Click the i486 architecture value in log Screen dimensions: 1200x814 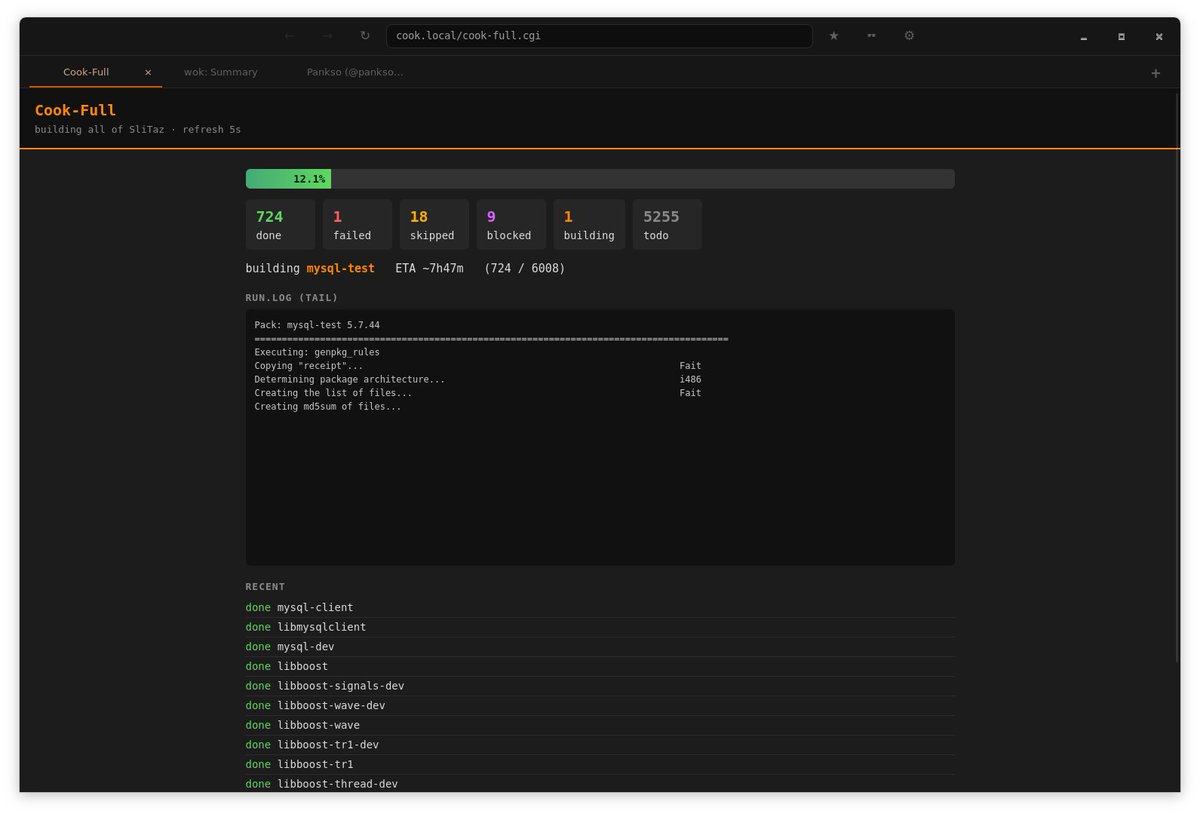click(x=690, y=379)
